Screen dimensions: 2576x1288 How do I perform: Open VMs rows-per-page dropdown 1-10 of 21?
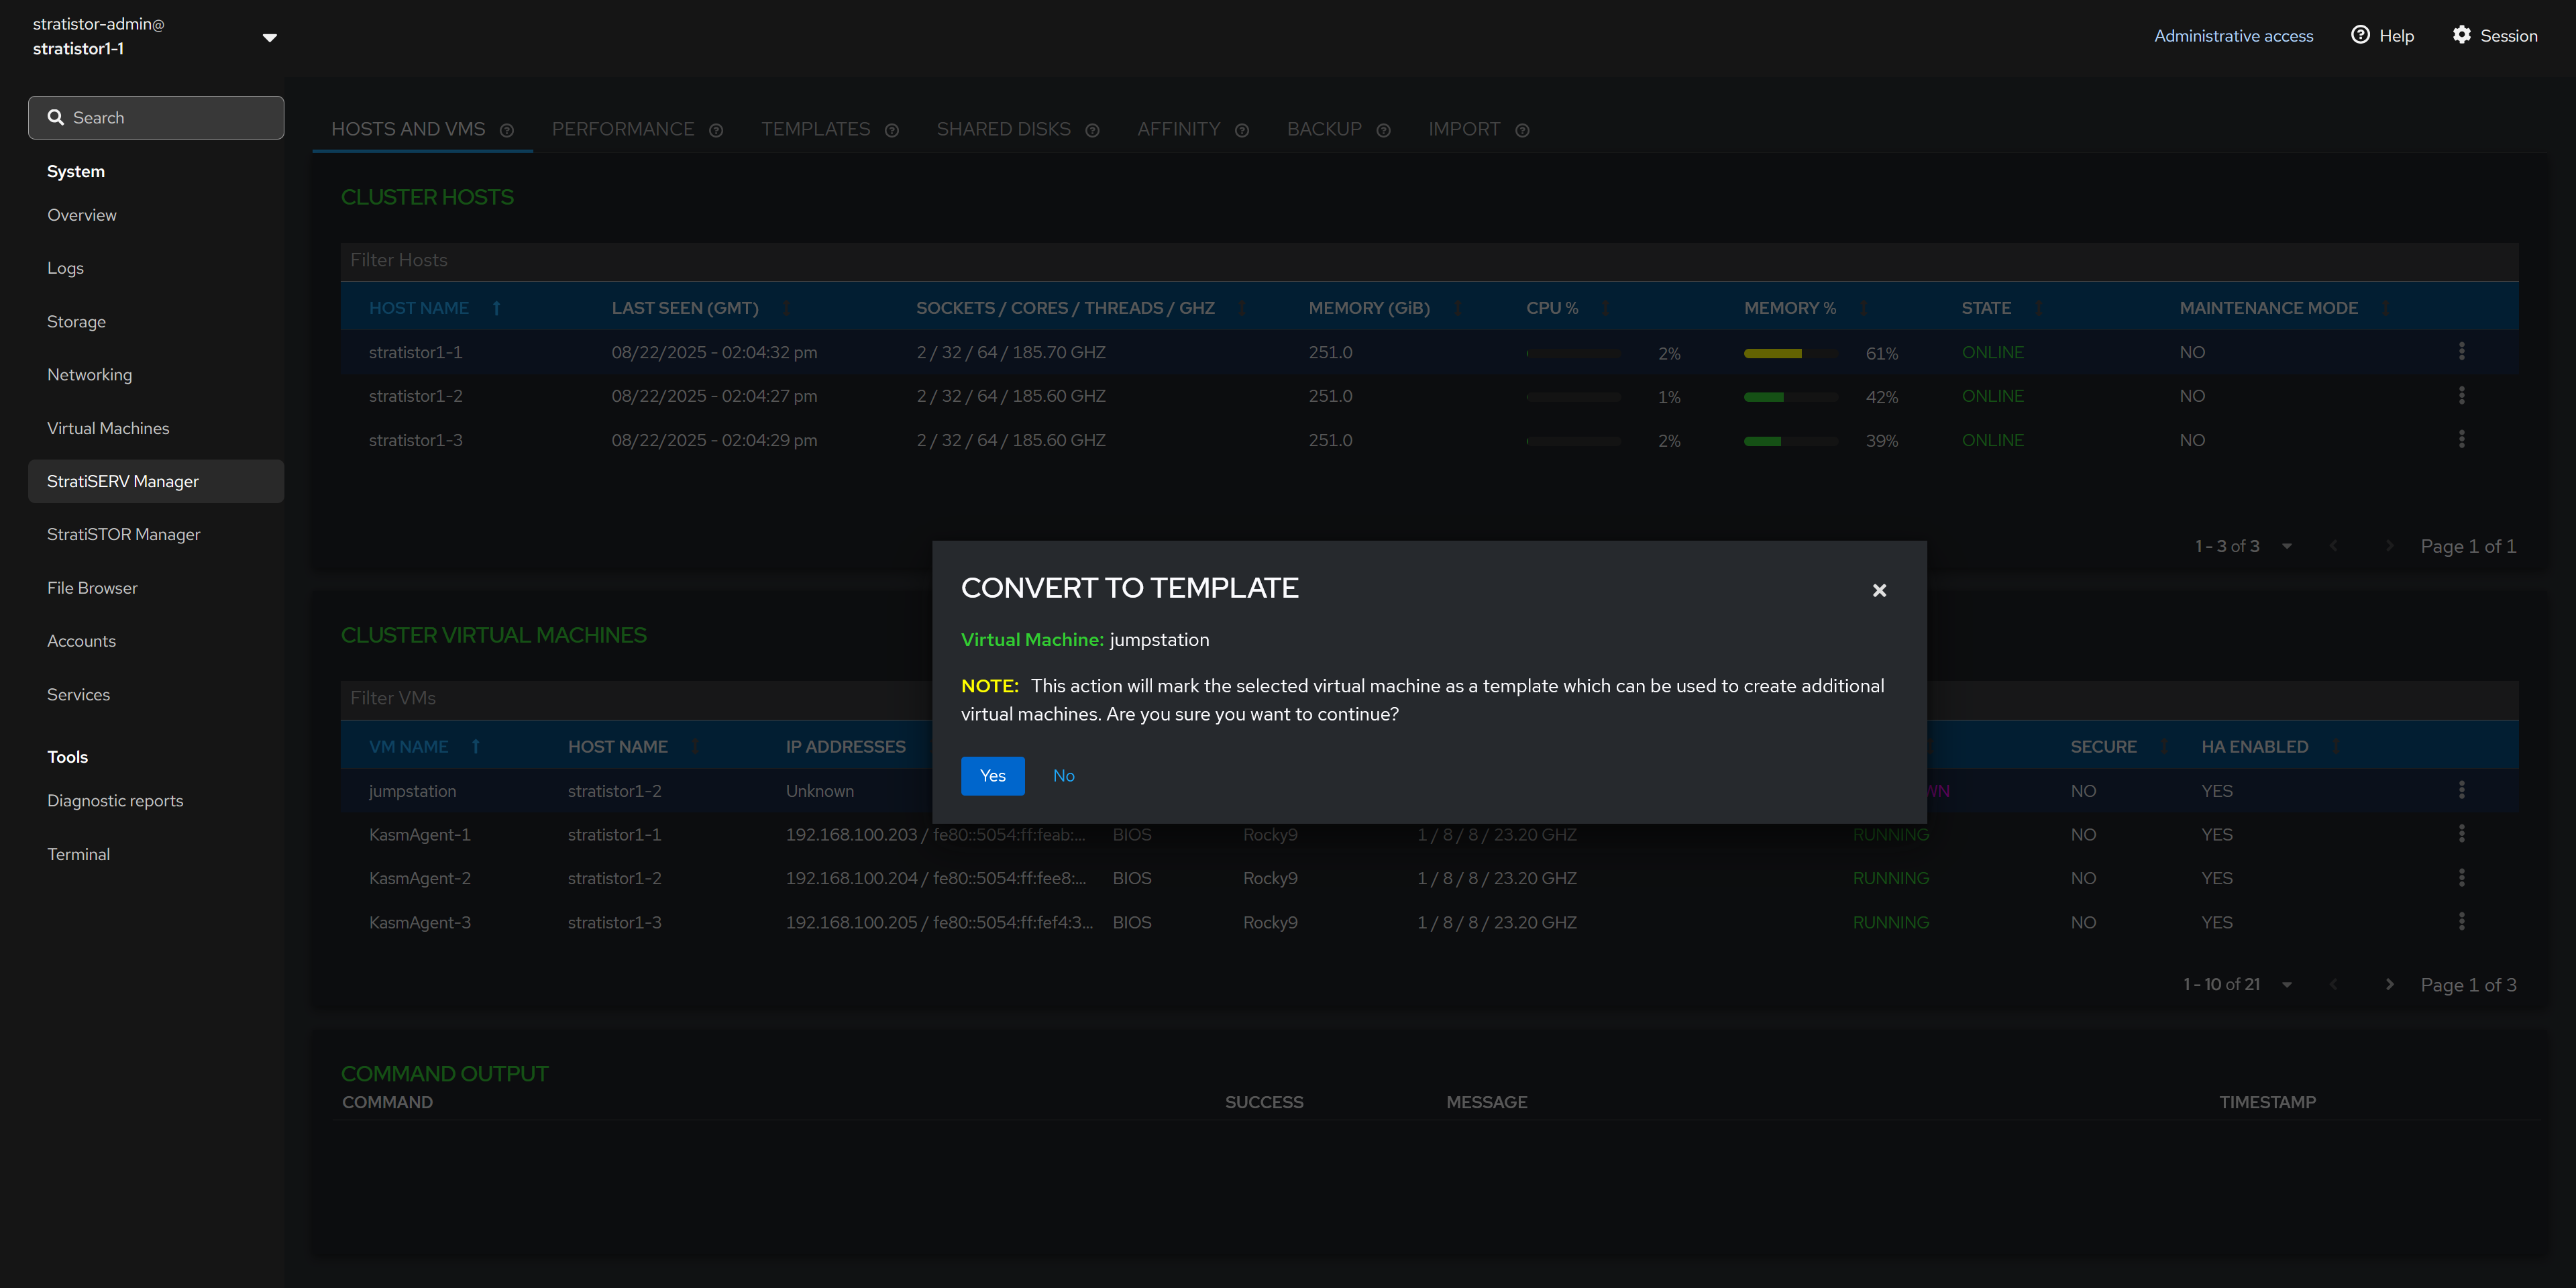pos(2286,985)
